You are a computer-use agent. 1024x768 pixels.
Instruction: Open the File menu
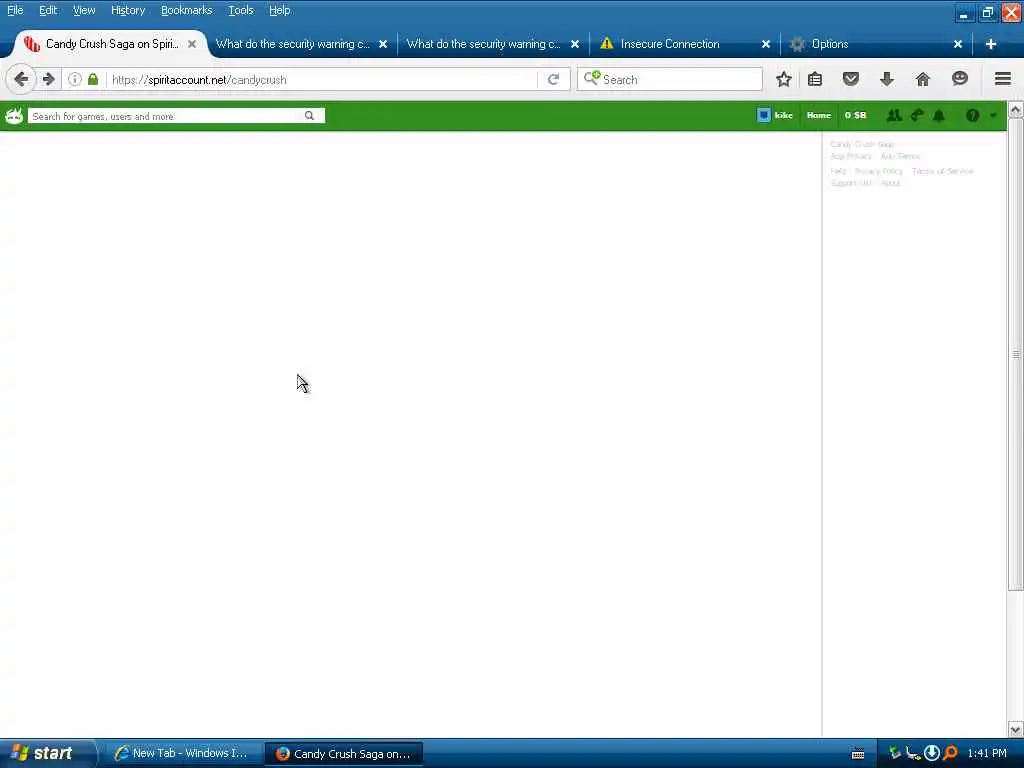(x=15, y=10)
